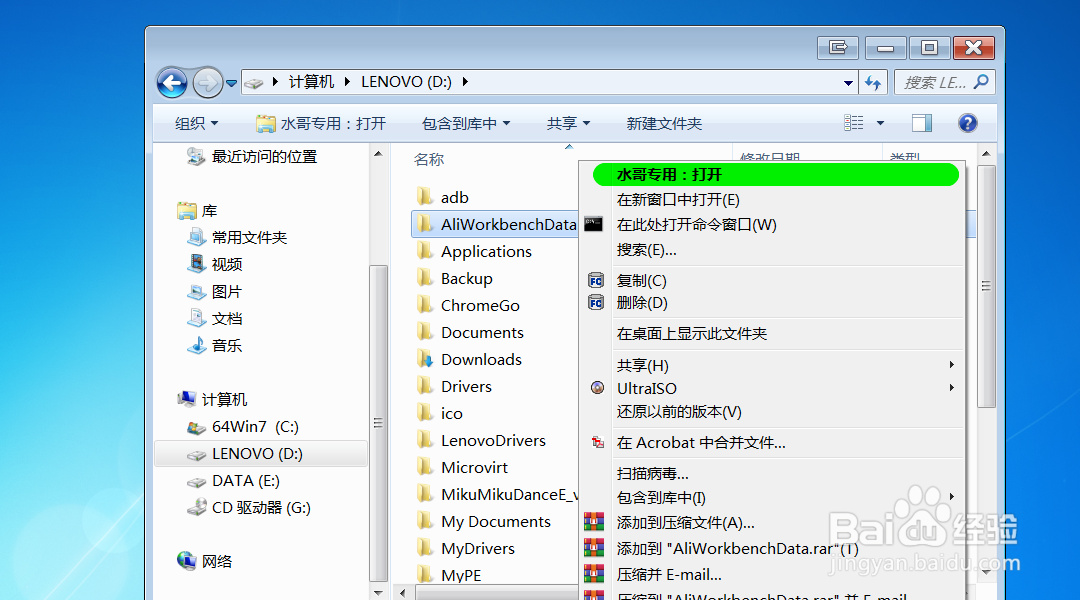The width and height of the screenshot is (1080, 600).
Task: Select the Applications folder
Action: 475,251
